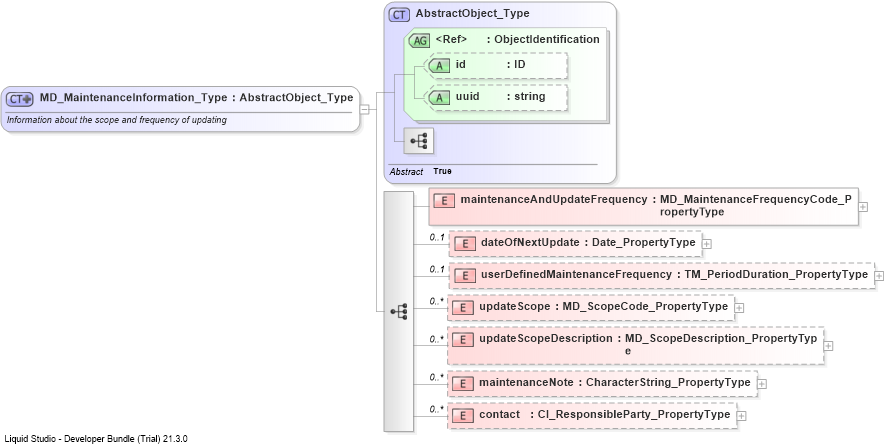Select the MD_MaintenanceInformation_Type name text
The width and height of the screenshot is (884, 444).
(x=134, y=97)
